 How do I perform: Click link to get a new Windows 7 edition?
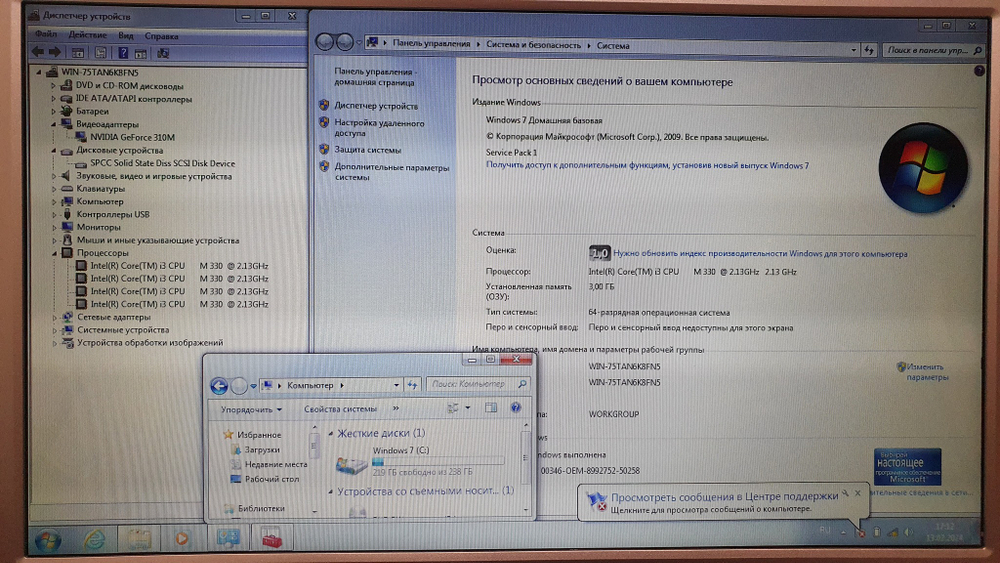pos(647,165)
